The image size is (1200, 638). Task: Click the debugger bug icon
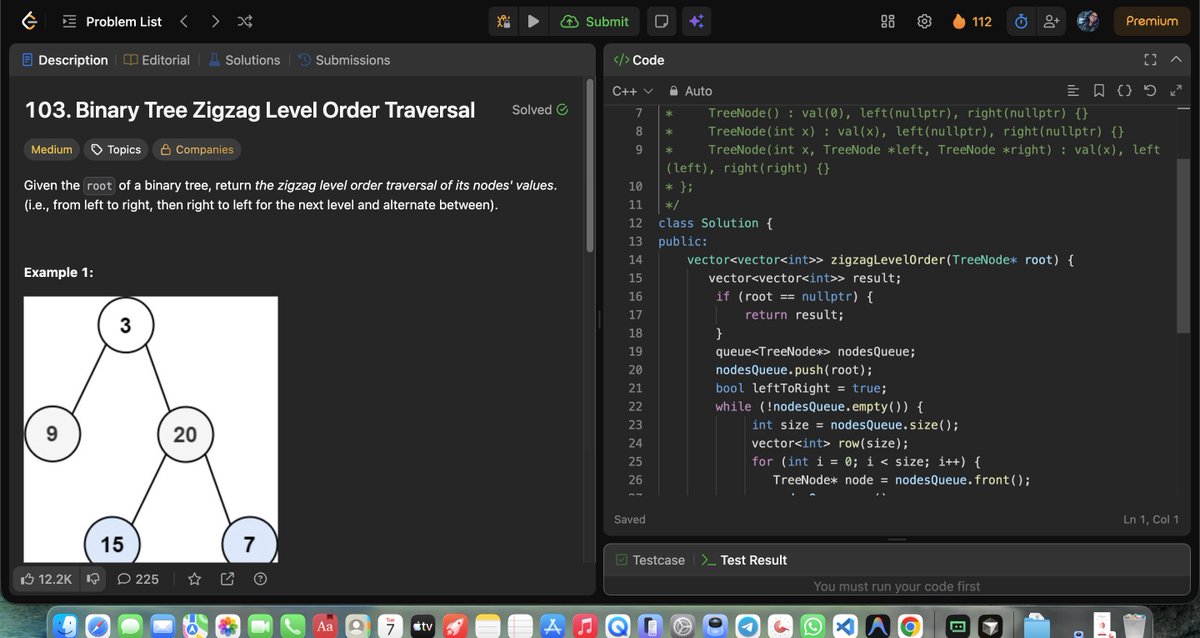[504, 21]
